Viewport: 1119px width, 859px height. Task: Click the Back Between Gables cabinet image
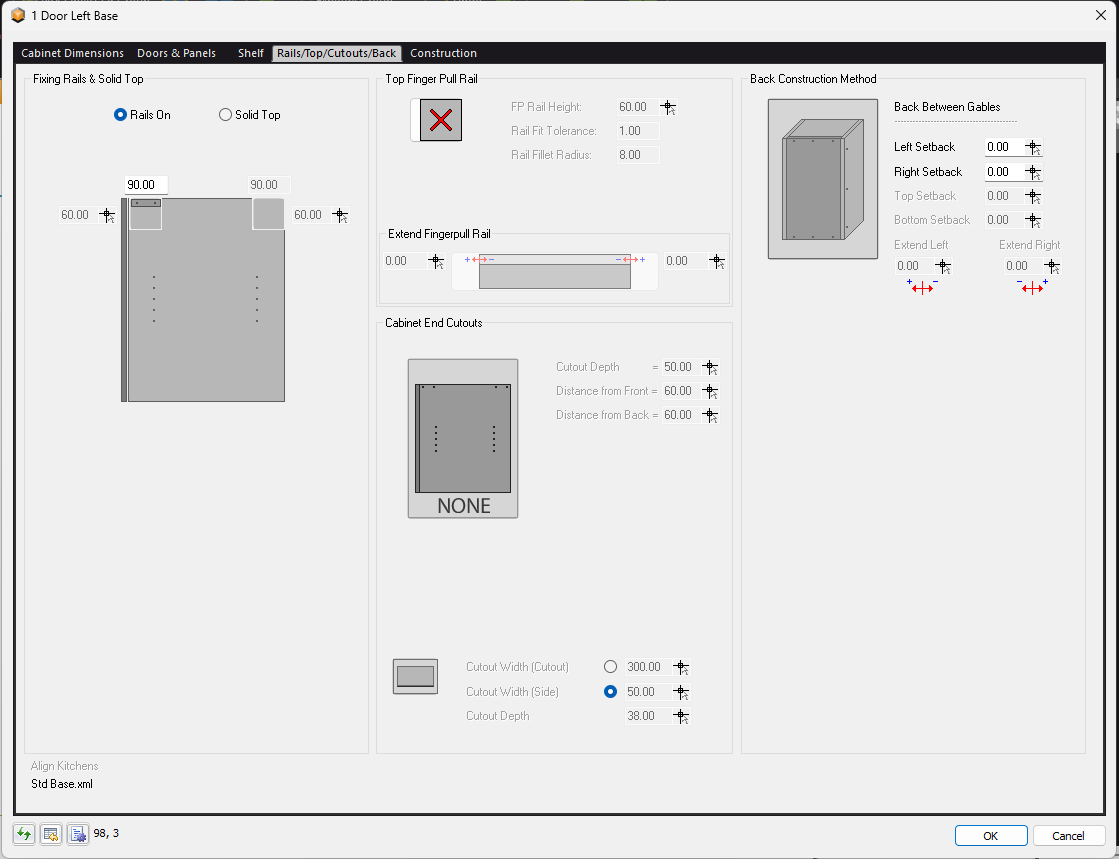pos(823,179)
